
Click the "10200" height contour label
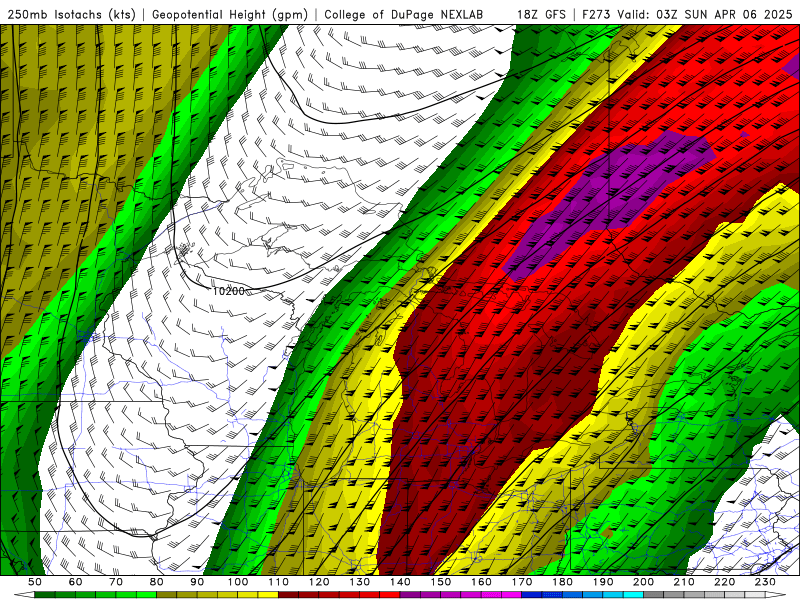coord(228,291)
